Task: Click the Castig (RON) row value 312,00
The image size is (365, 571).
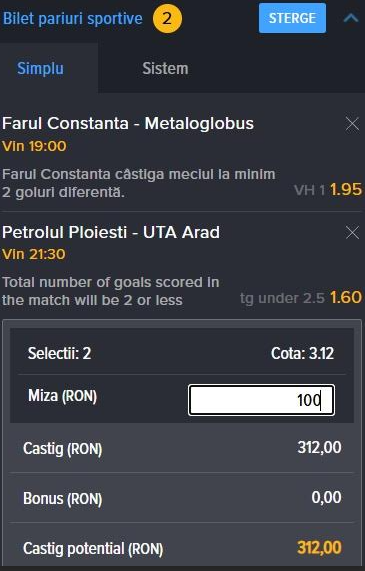Action: [x=319, y=448]
